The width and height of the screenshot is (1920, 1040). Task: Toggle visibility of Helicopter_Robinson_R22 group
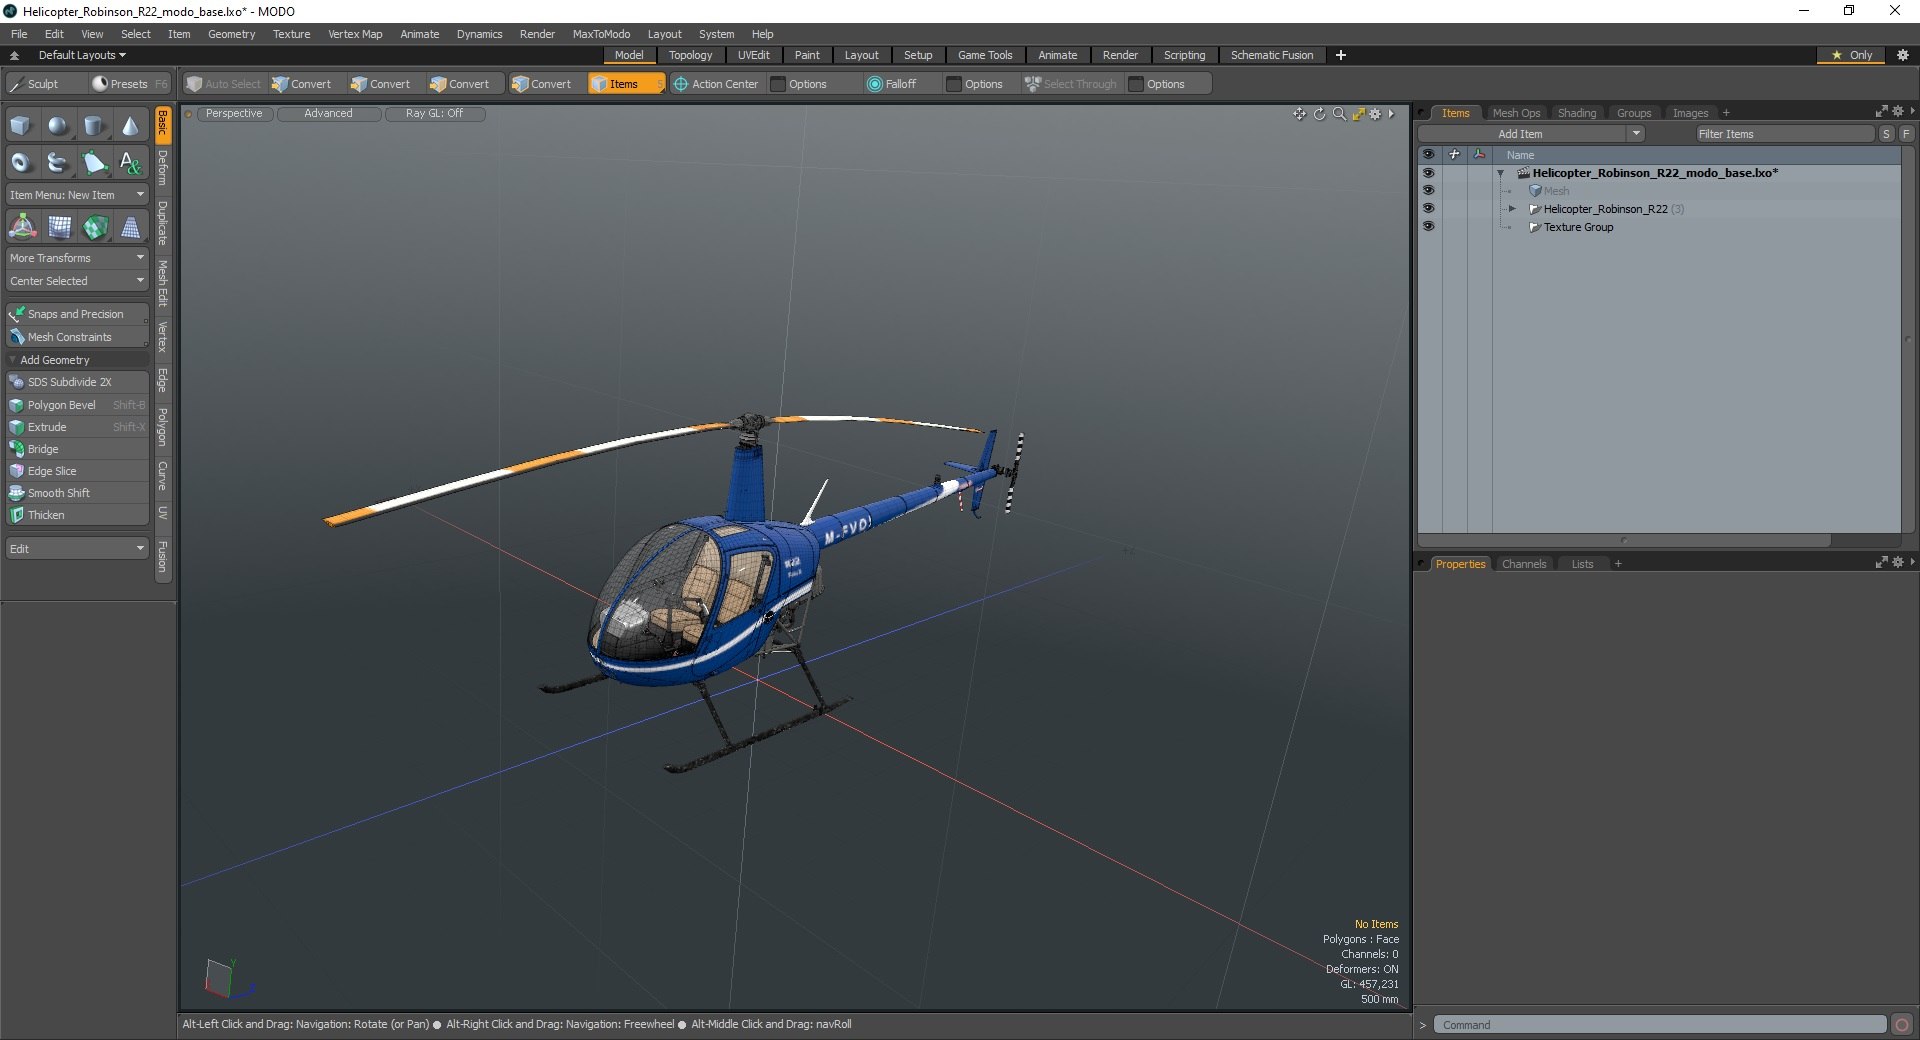click(1428, 209)
